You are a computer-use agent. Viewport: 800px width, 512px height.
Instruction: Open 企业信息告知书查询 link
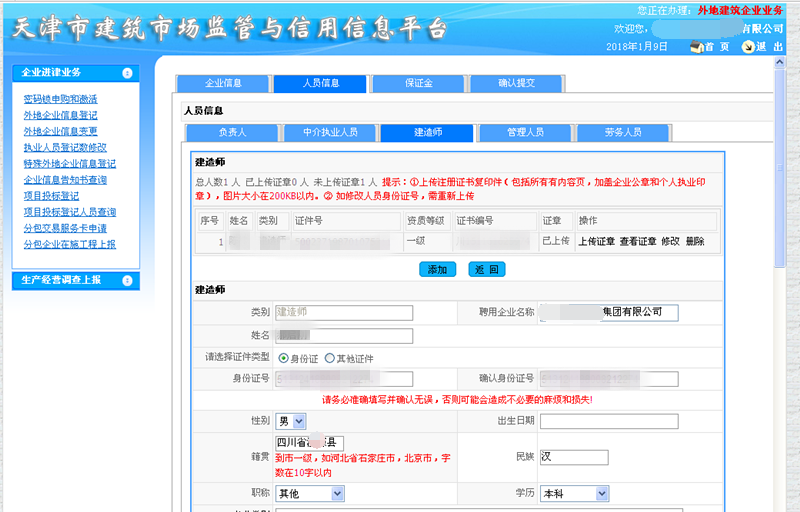(x=65, y=180)
